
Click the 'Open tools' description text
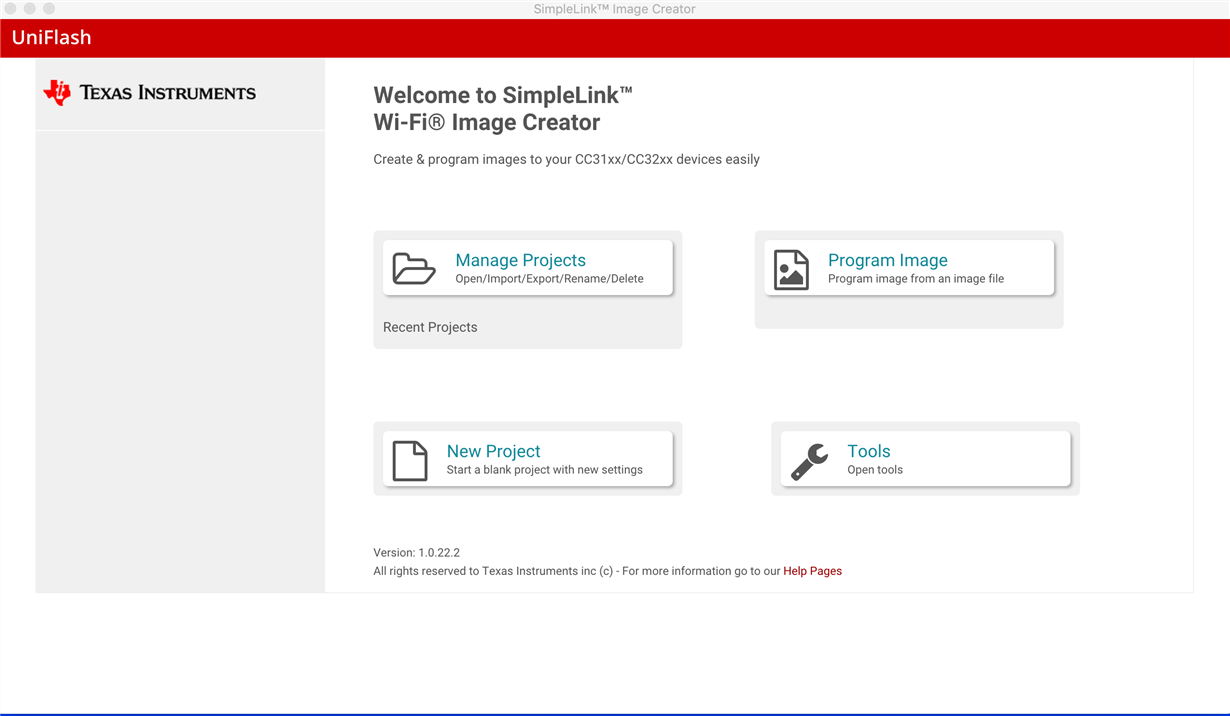[875, 470]
